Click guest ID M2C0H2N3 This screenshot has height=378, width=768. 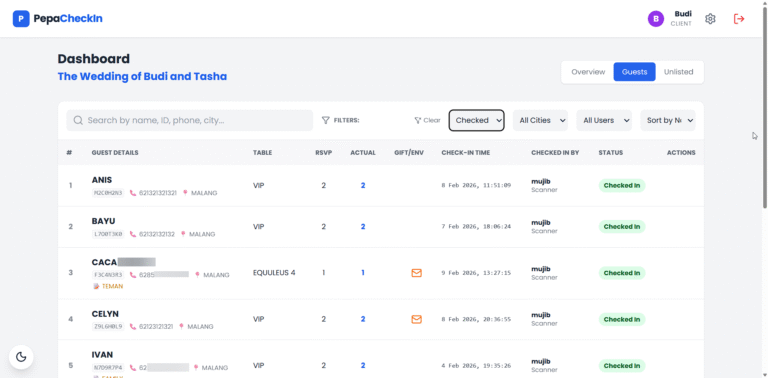pos(108,193)
